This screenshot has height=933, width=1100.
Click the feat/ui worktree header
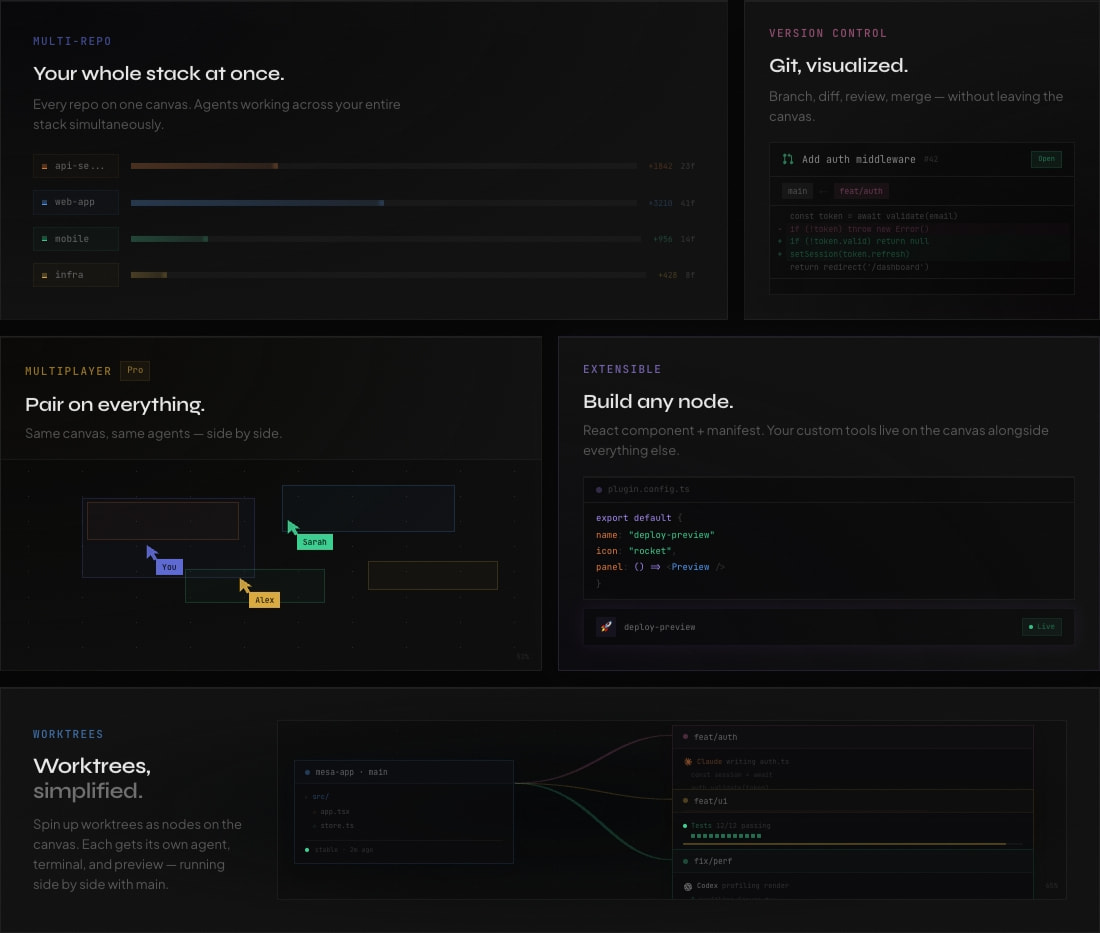pos(852,800)
